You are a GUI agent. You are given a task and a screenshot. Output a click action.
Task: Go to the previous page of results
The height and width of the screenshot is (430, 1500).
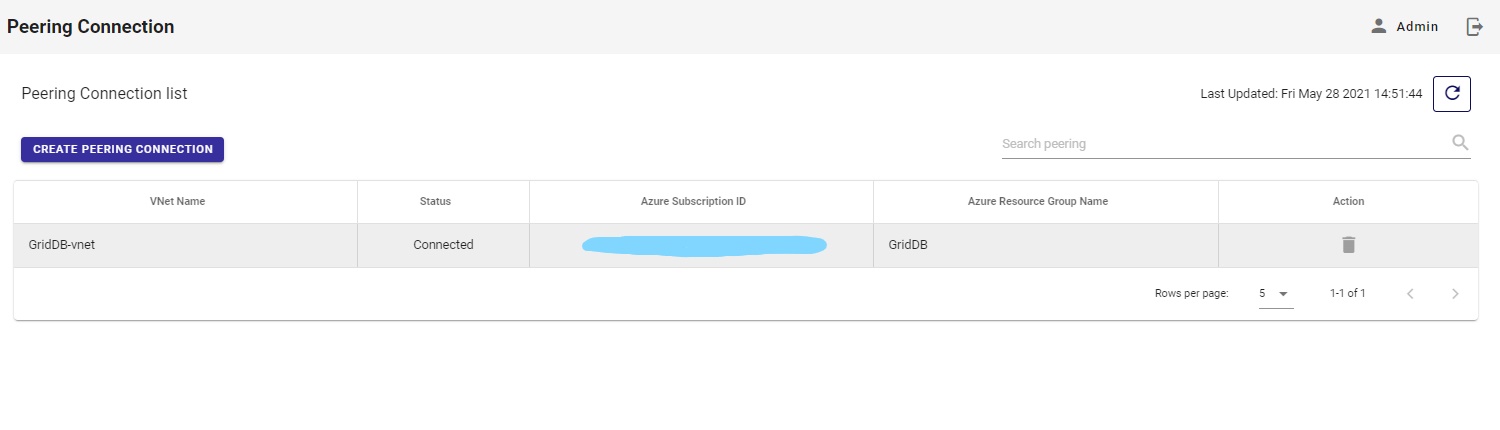click(x=1410, y=294)
